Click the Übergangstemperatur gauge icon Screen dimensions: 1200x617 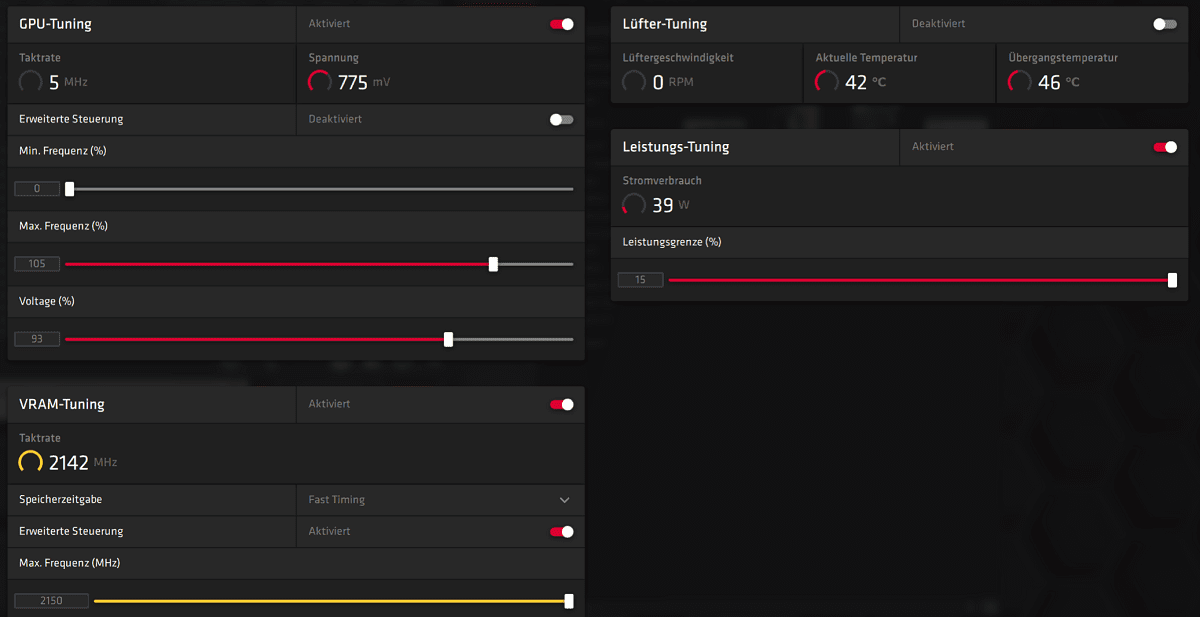tap(1020, 81)
